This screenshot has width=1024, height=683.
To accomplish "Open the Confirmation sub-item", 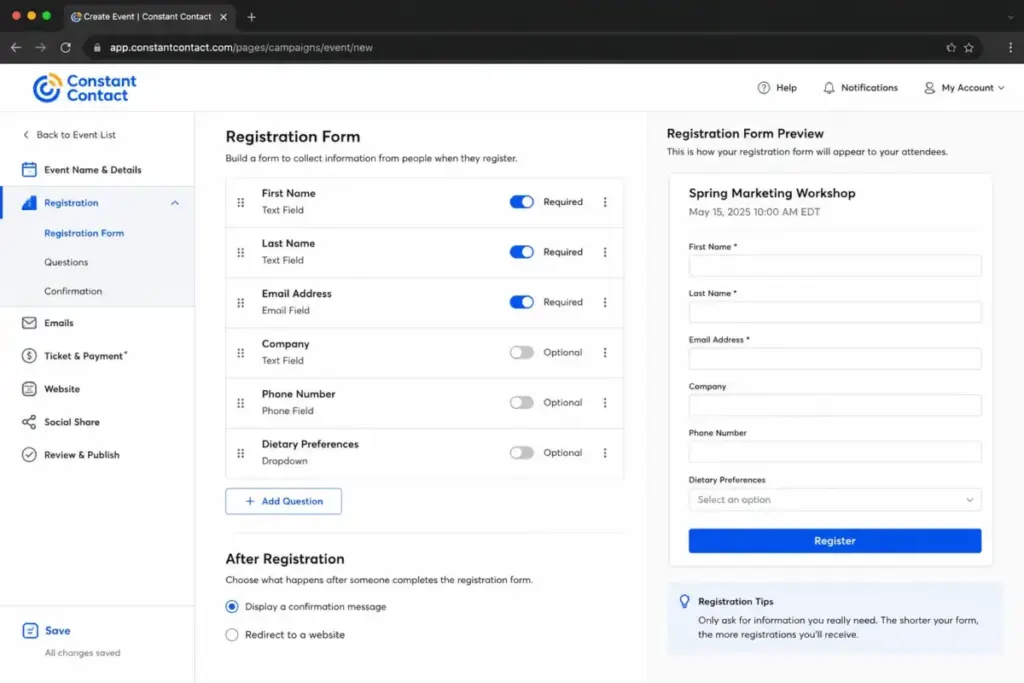I will [x=73, y=291].
